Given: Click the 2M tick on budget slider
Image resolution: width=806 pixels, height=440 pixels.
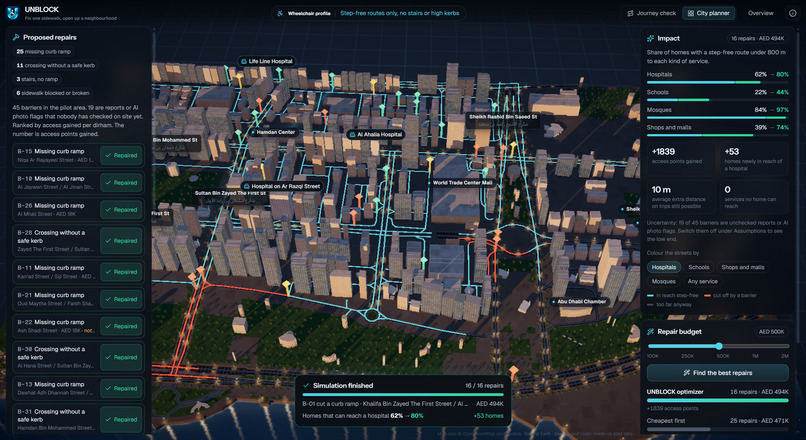Looking at the screenshot, I should (785, 356).
